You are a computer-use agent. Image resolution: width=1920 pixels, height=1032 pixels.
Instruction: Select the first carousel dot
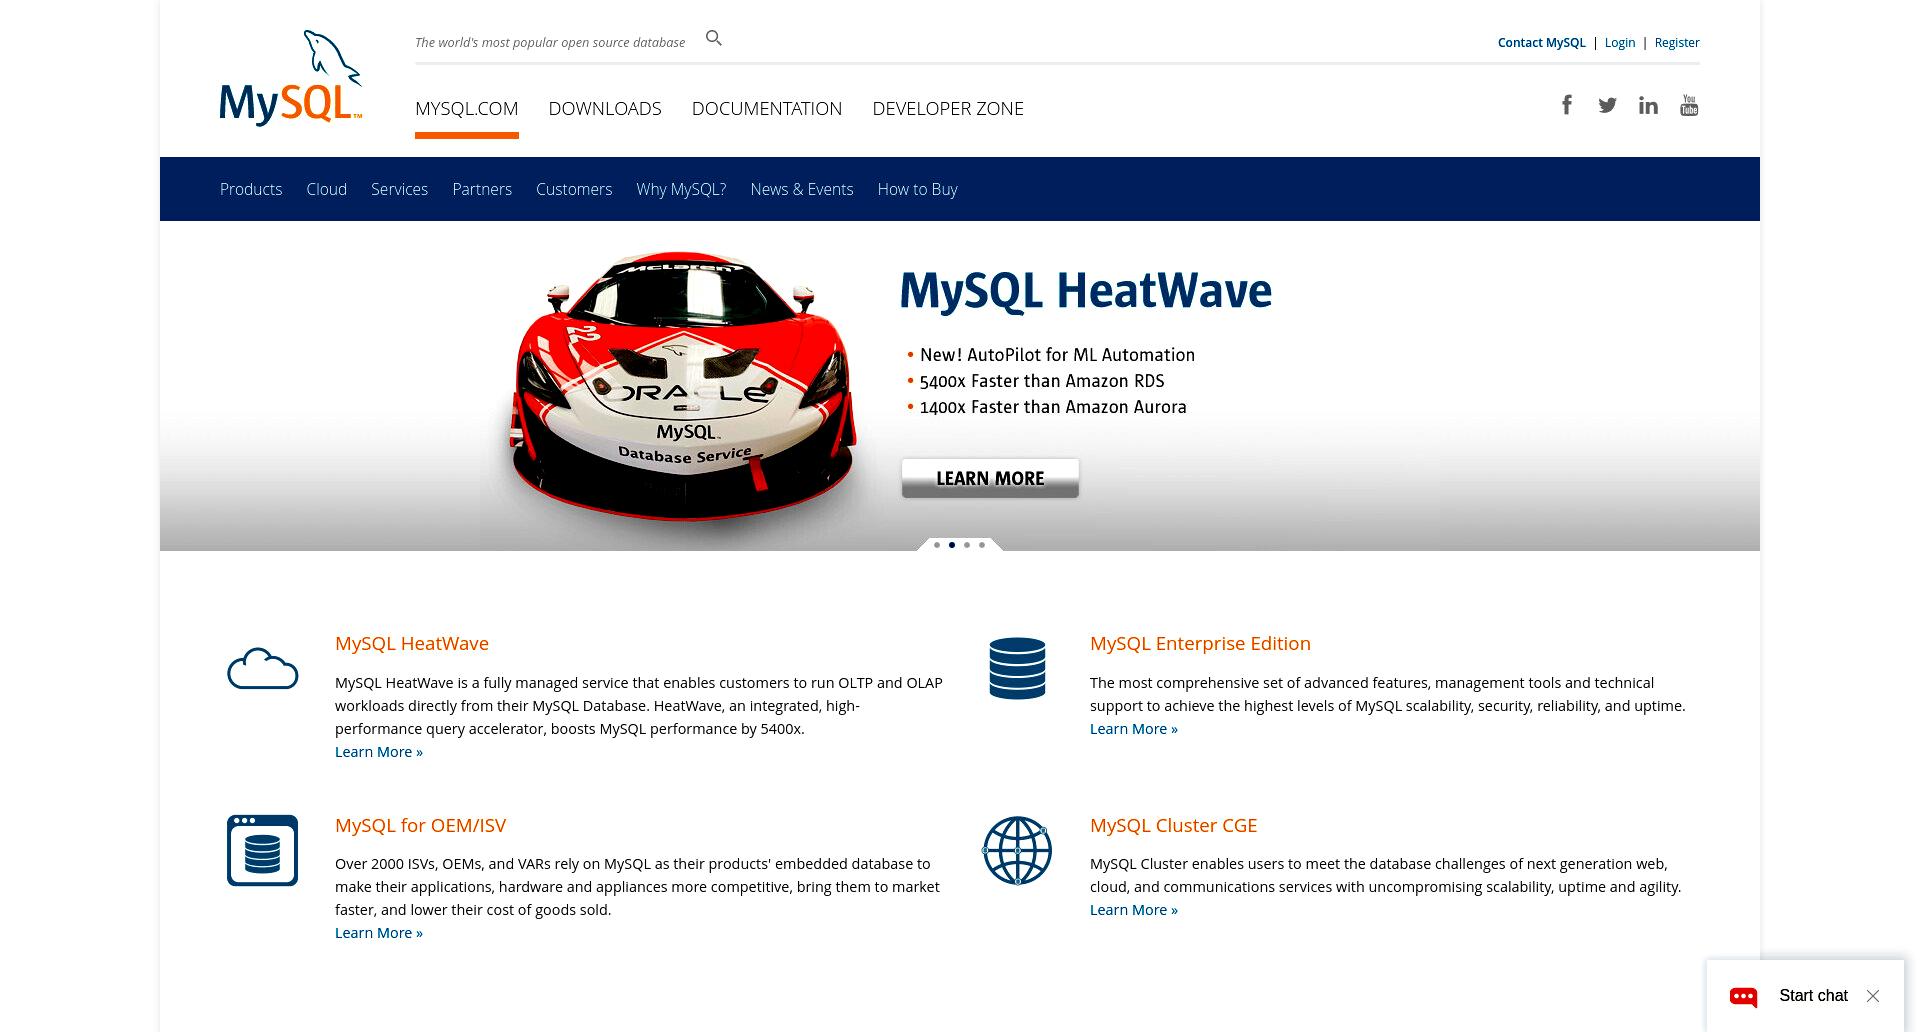pyautogui.click(x=937, y=545)
